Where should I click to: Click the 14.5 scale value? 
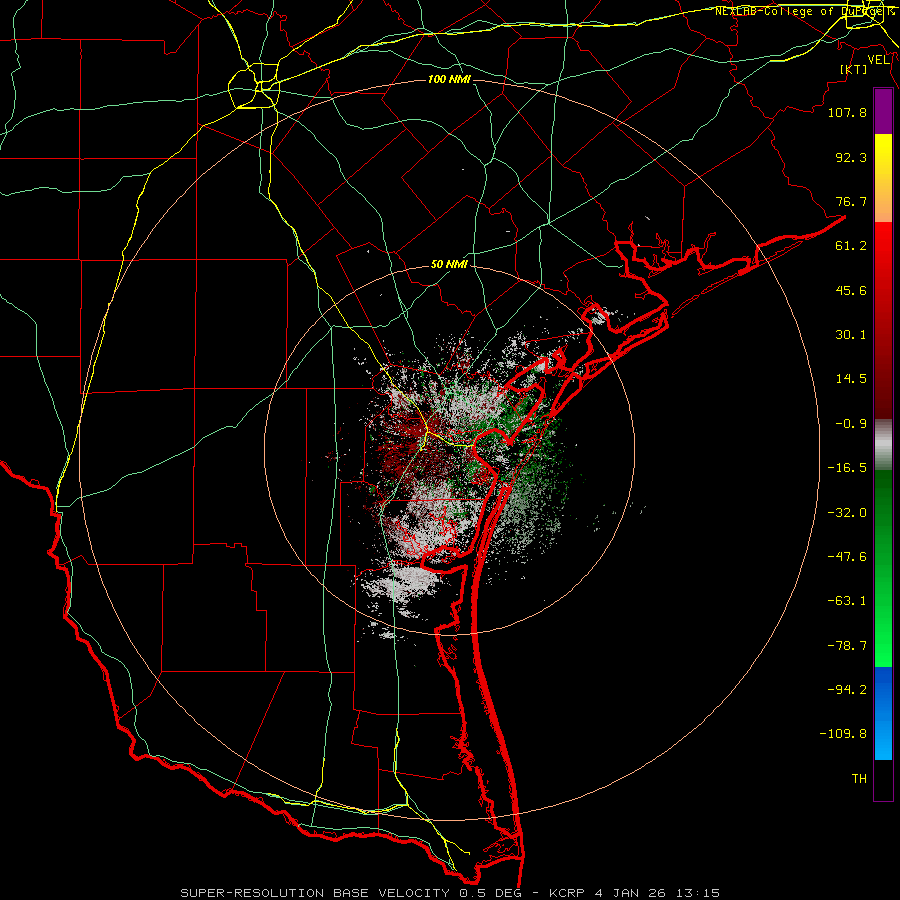point(851,379)
